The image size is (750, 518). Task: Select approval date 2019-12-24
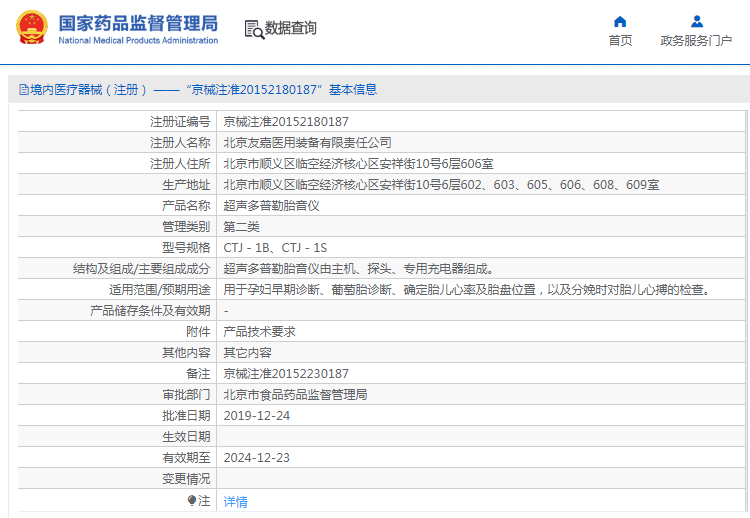click(256, 416)
